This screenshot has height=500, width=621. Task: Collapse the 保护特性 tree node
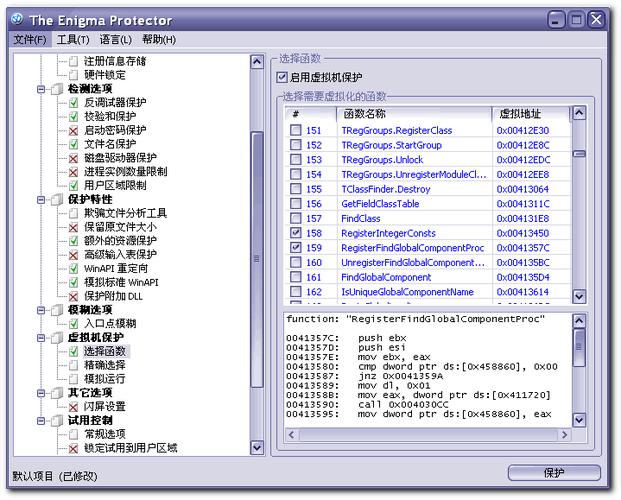pyautogui.click(x=41, y=199)
